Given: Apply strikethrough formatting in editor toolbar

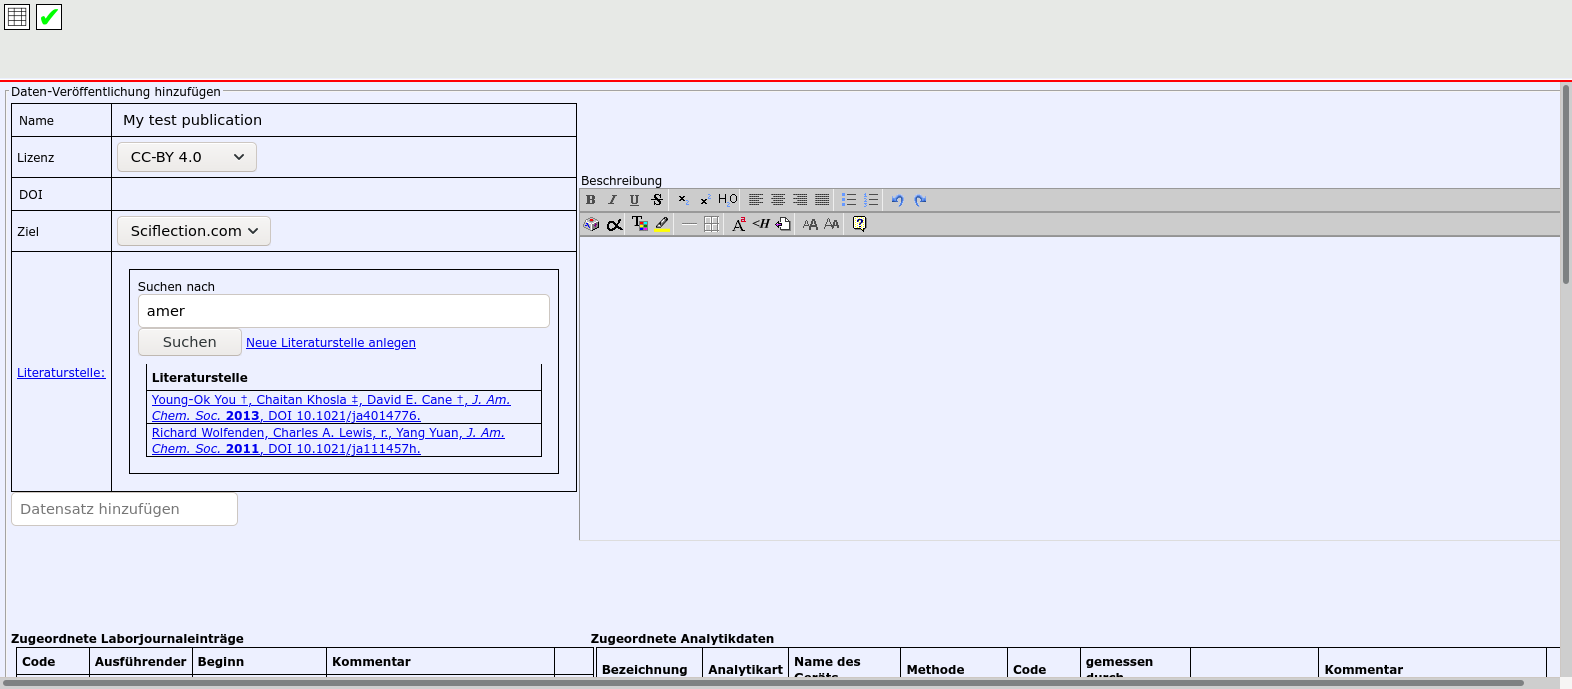Looking at the screenshot, I should pyautogui.click(x=656, y=200).
